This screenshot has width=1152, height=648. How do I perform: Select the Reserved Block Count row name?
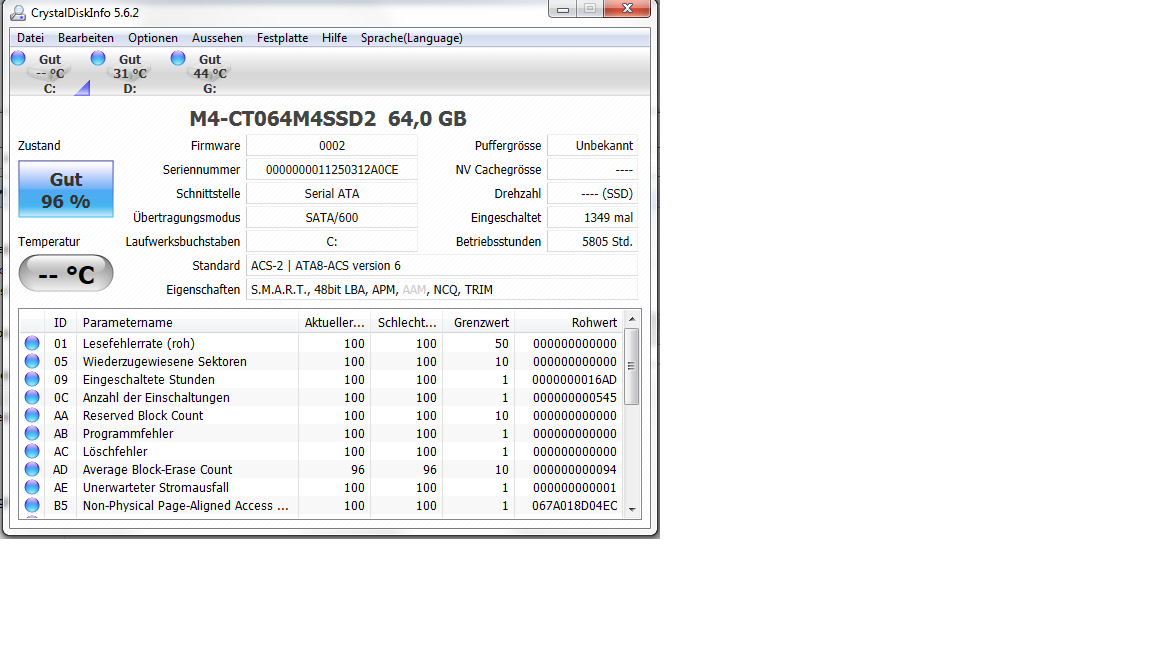143,415
